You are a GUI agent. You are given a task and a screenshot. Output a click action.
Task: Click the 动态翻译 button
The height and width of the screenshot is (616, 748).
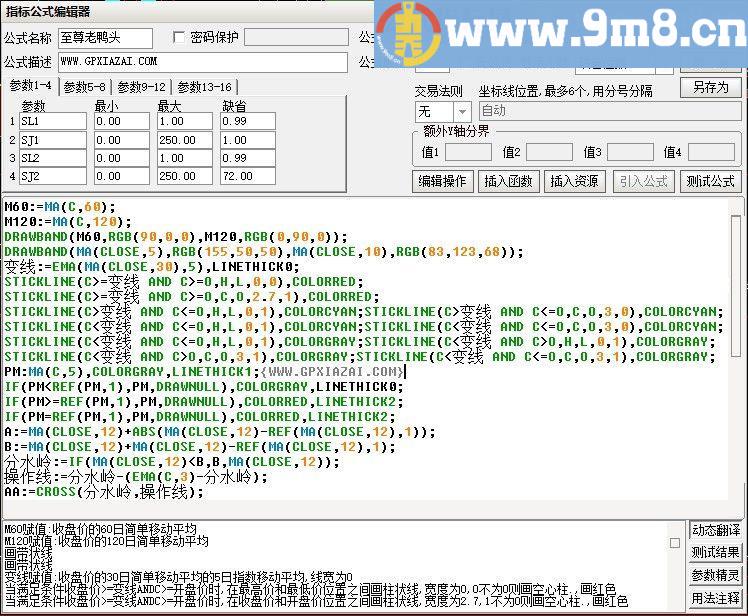(716, 530)
